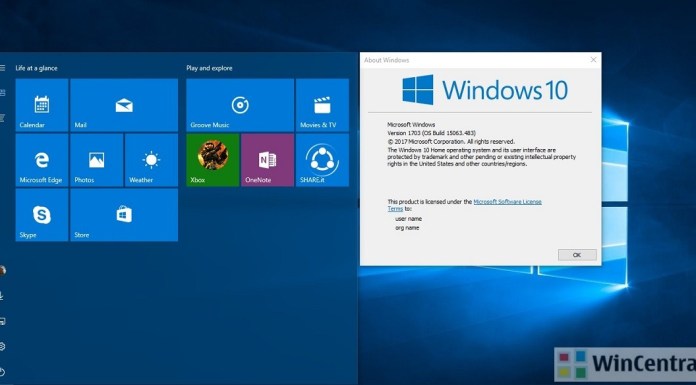Open the Calendar tile

(42, 105)
